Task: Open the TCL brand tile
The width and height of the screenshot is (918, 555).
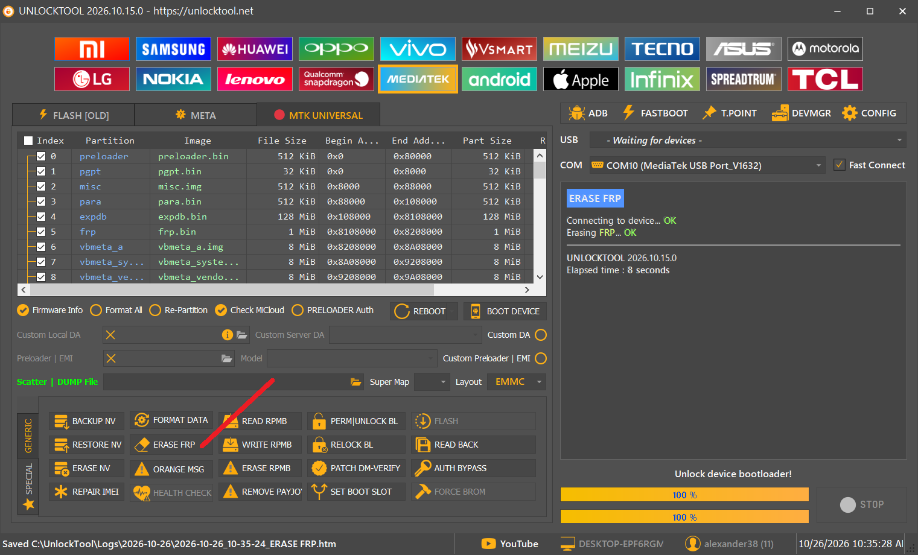Action: click(x=825, y=79)
